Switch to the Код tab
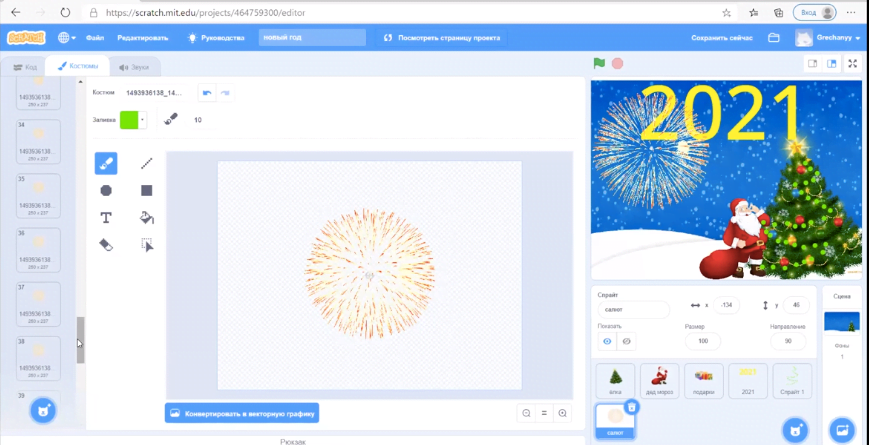Screen dimensions: 869x445 point(25,67)
